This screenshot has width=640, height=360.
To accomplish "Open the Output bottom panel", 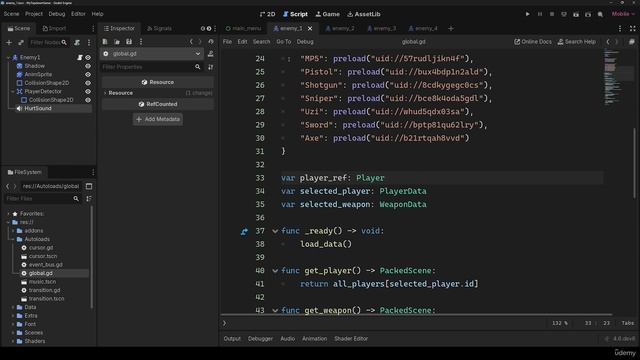I will tap(232, 339).
